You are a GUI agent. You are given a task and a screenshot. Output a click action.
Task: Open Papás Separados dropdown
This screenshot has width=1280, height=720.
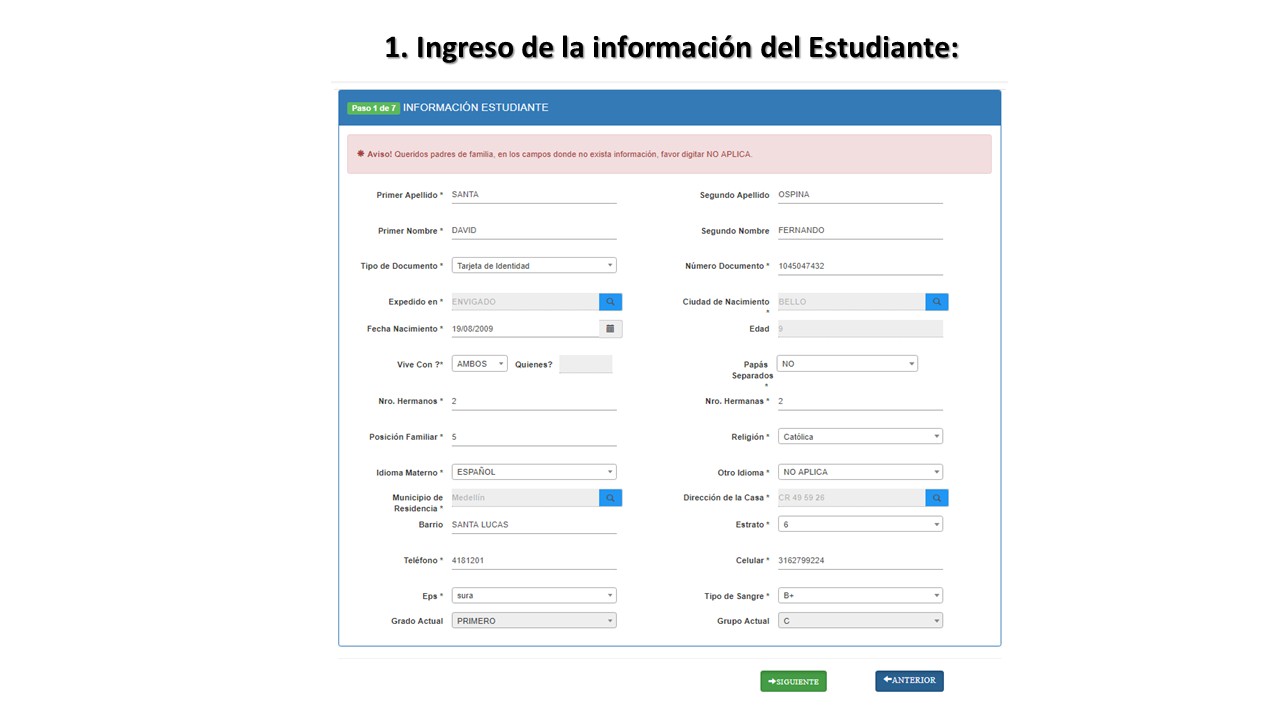coord(847,364)
